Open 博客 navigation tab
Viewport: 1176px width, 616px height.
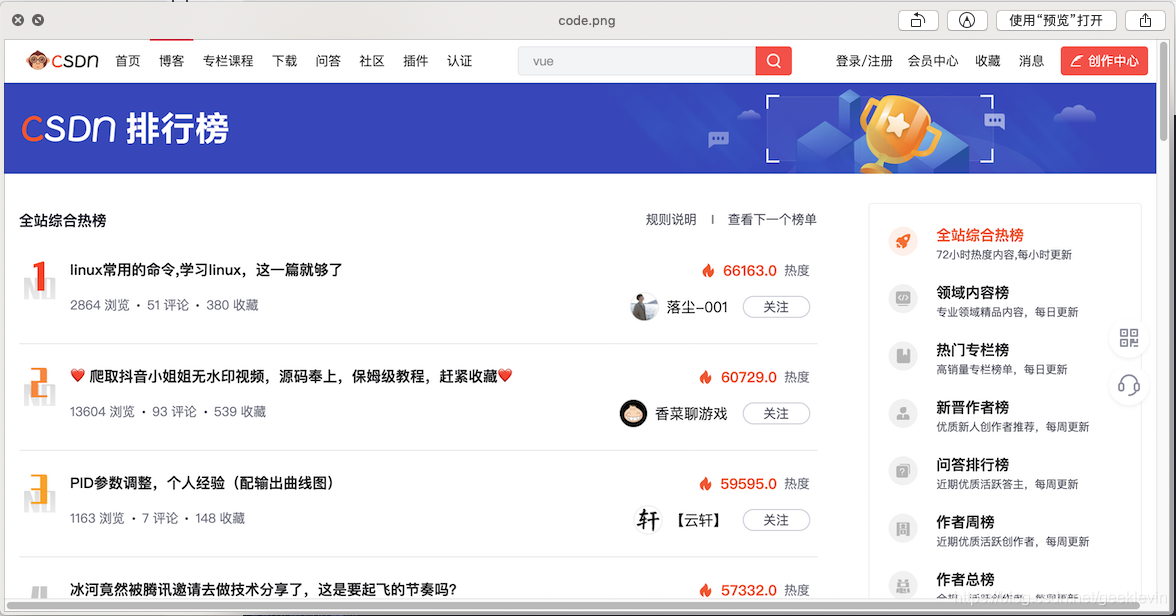(x=171, y=61)
